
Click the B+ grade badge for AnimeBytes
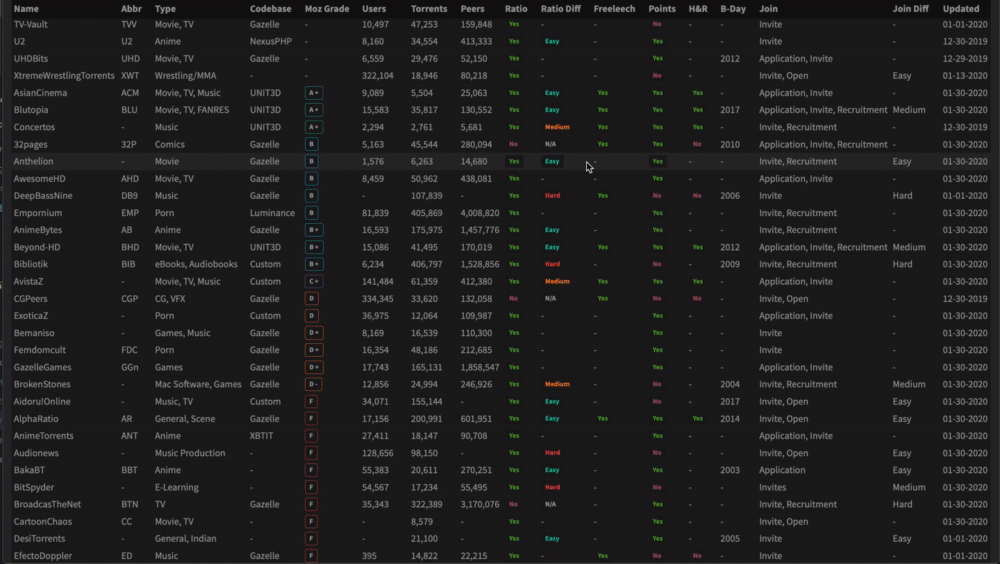coord(313,230)
